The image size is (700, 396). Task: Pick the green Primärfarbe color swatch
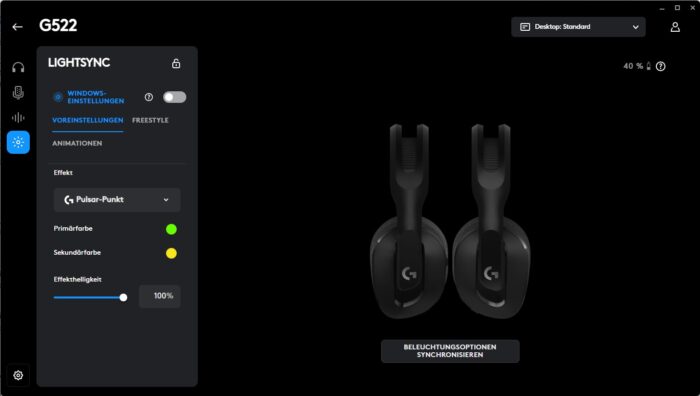(171, 229)
